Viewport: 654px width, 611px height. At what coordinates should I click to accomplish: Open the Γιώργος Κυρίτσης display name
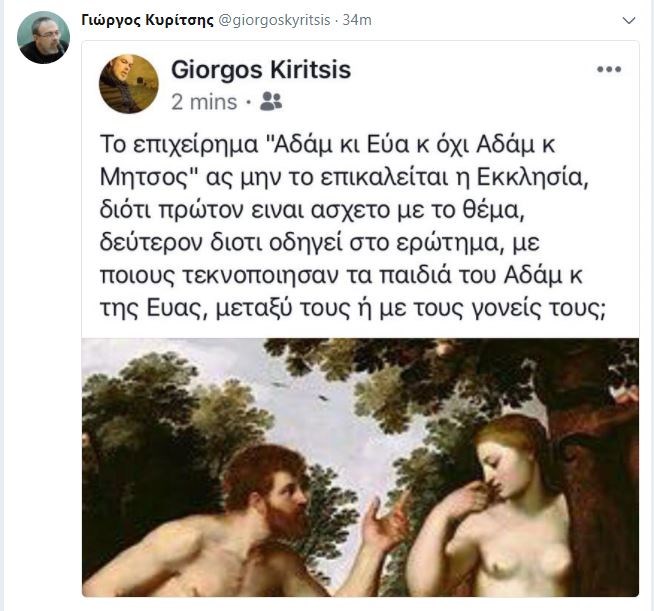[x=148, y=20]
